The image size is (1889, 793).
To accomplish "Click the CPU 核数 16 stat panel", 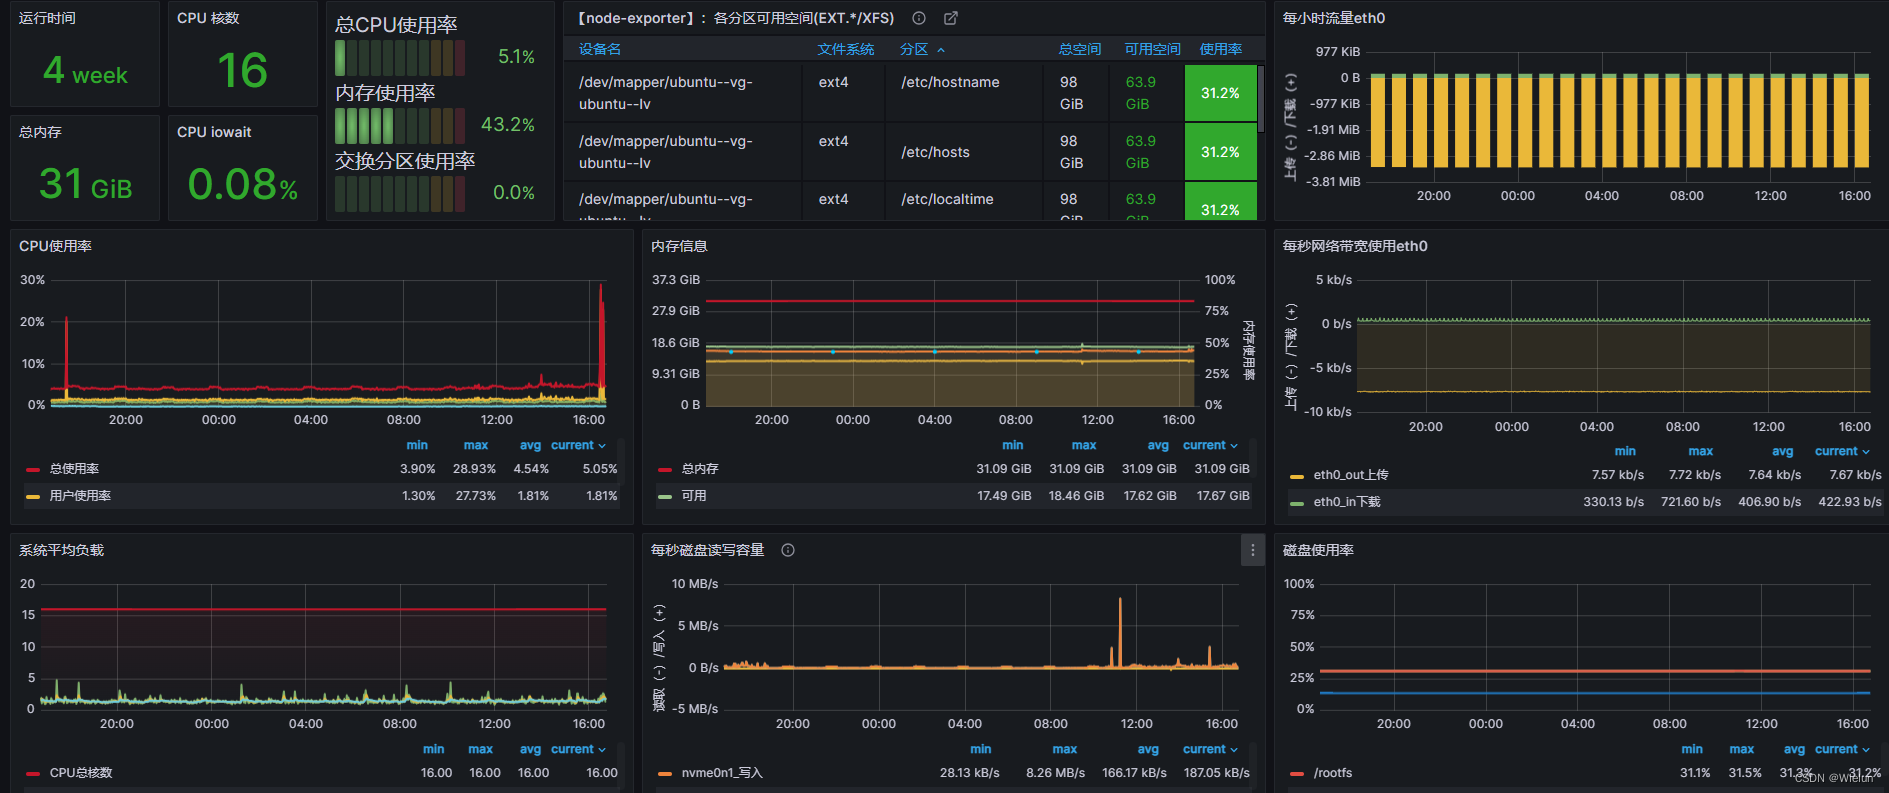I will pos(243,54).
